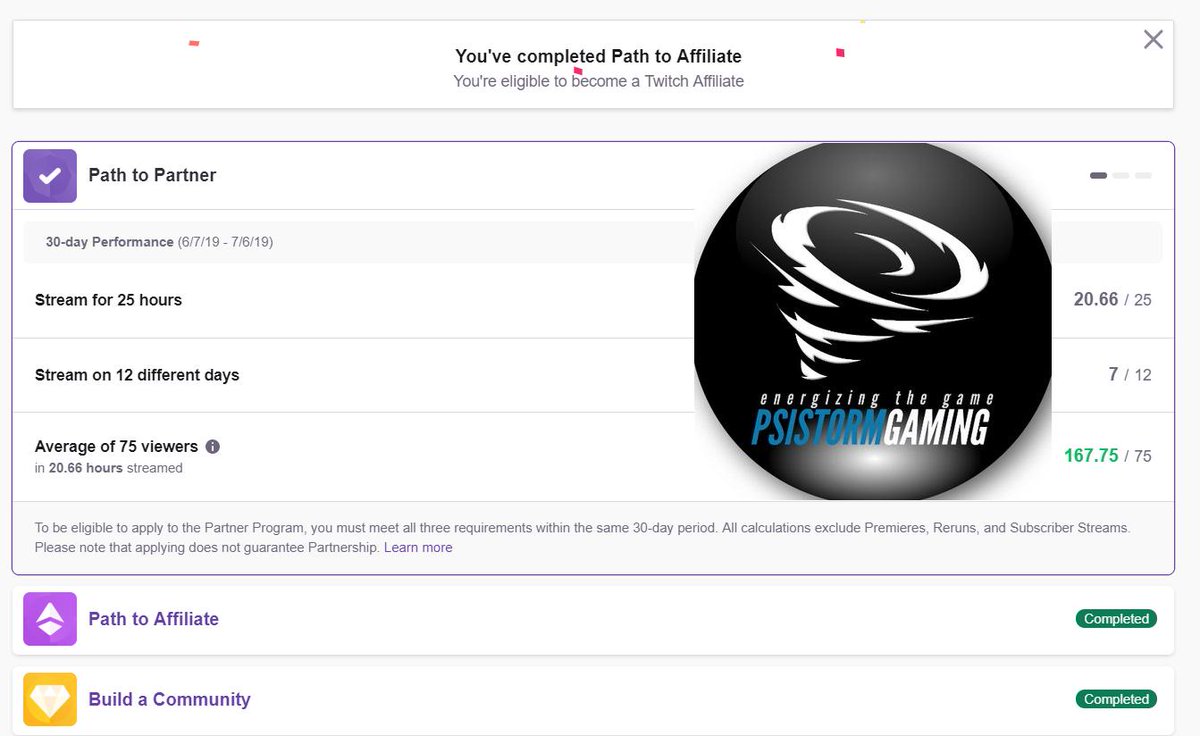The width and height of the screenshot is (1200, 736).
Task: Click the 20.66 / 25 hours value
Action: 1112,300
